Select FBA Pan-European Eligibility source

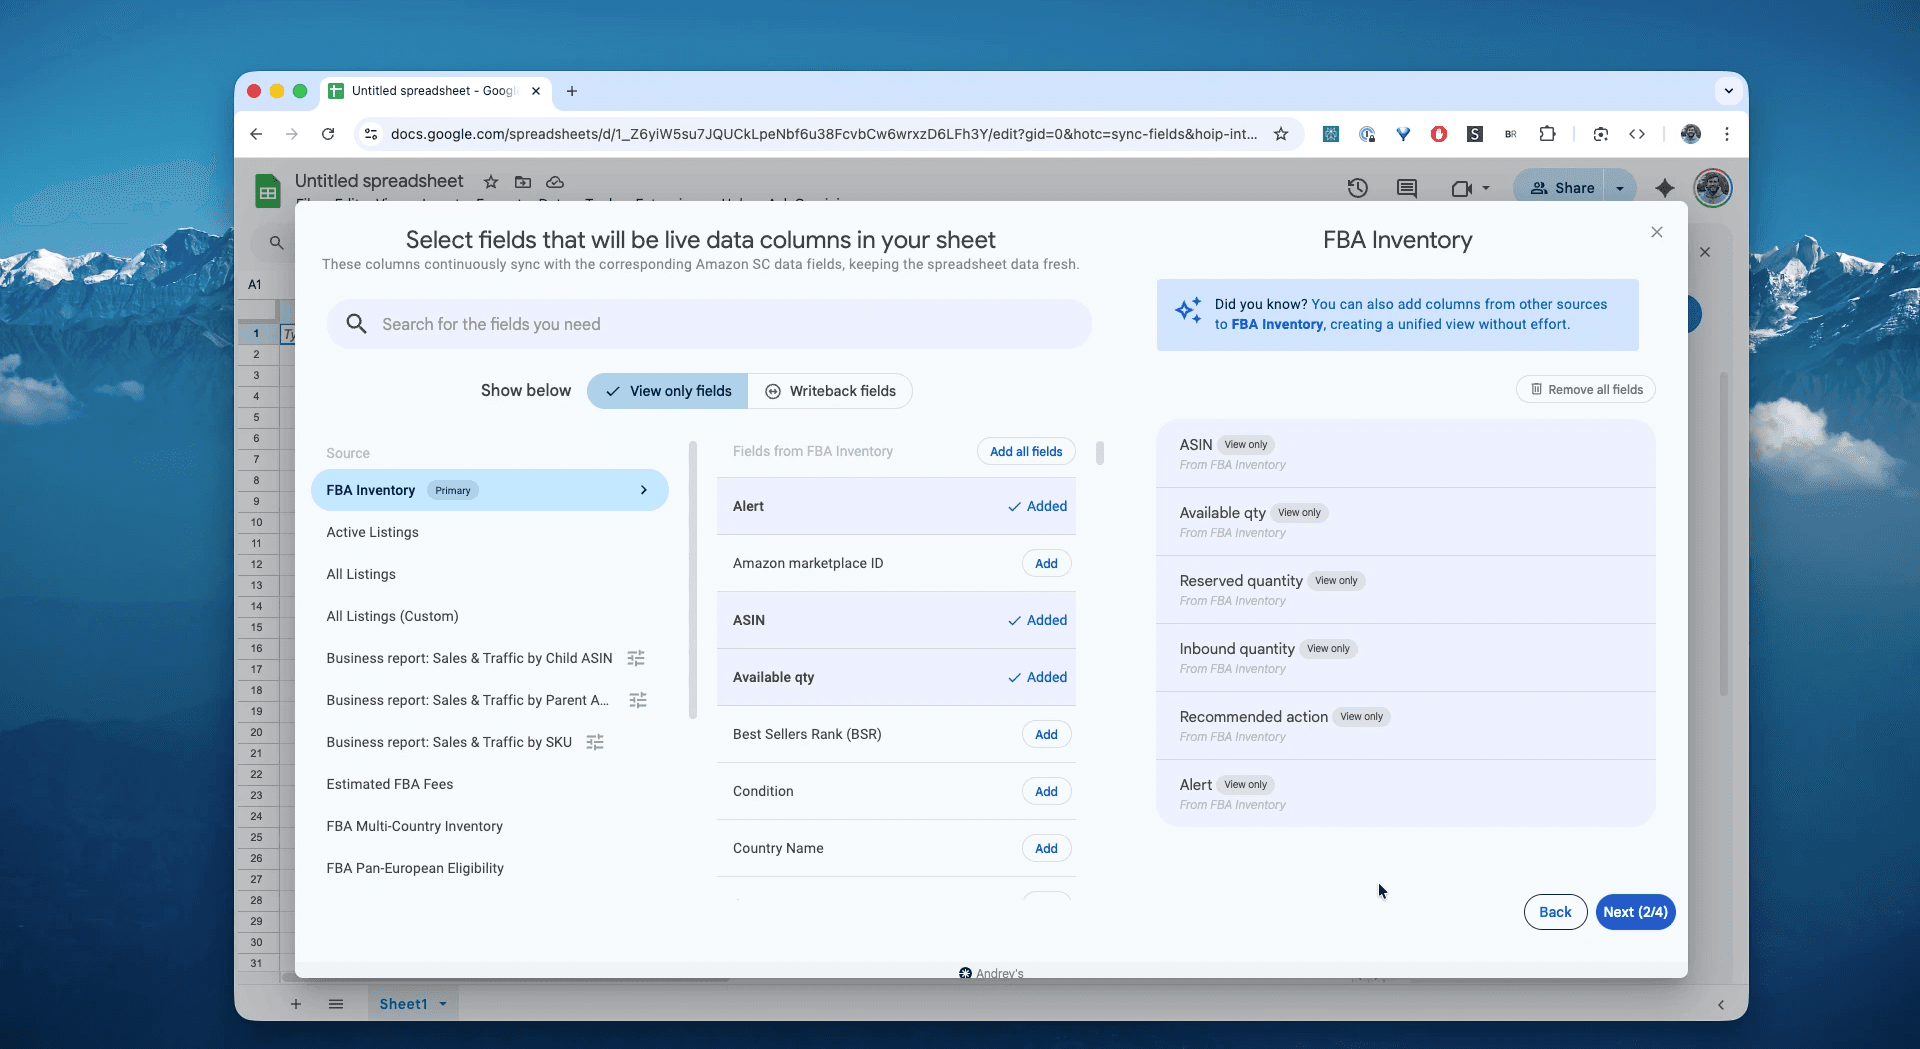pos(415,868)
